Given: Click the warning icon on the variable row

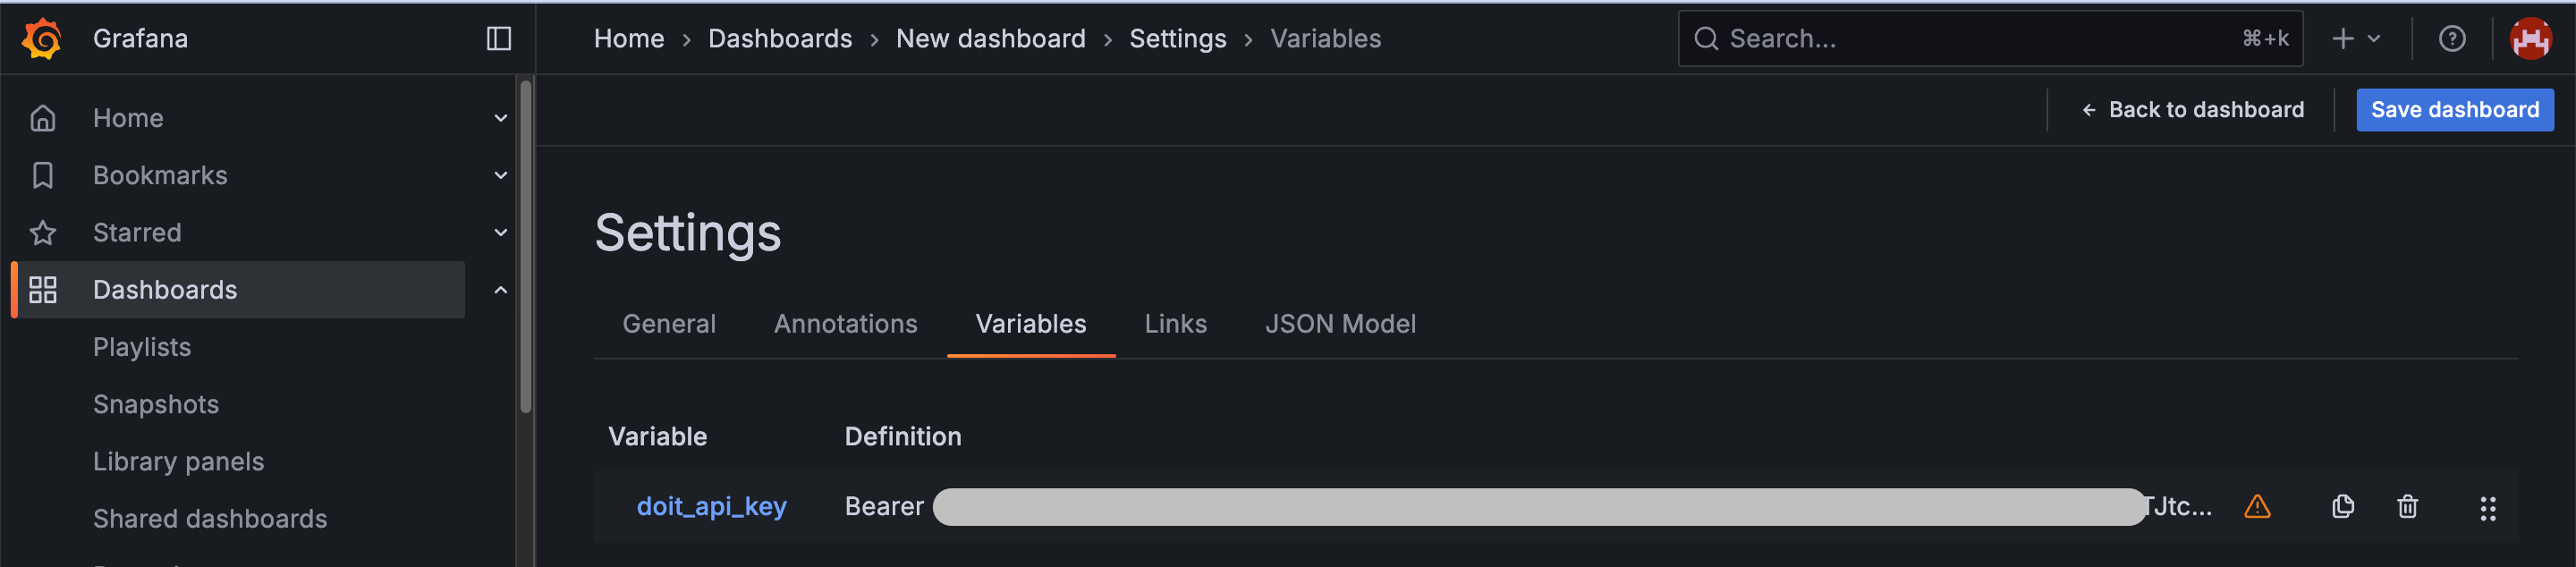Looking at the screenshot, I should pyautogui.click(x=2259, y=507).
